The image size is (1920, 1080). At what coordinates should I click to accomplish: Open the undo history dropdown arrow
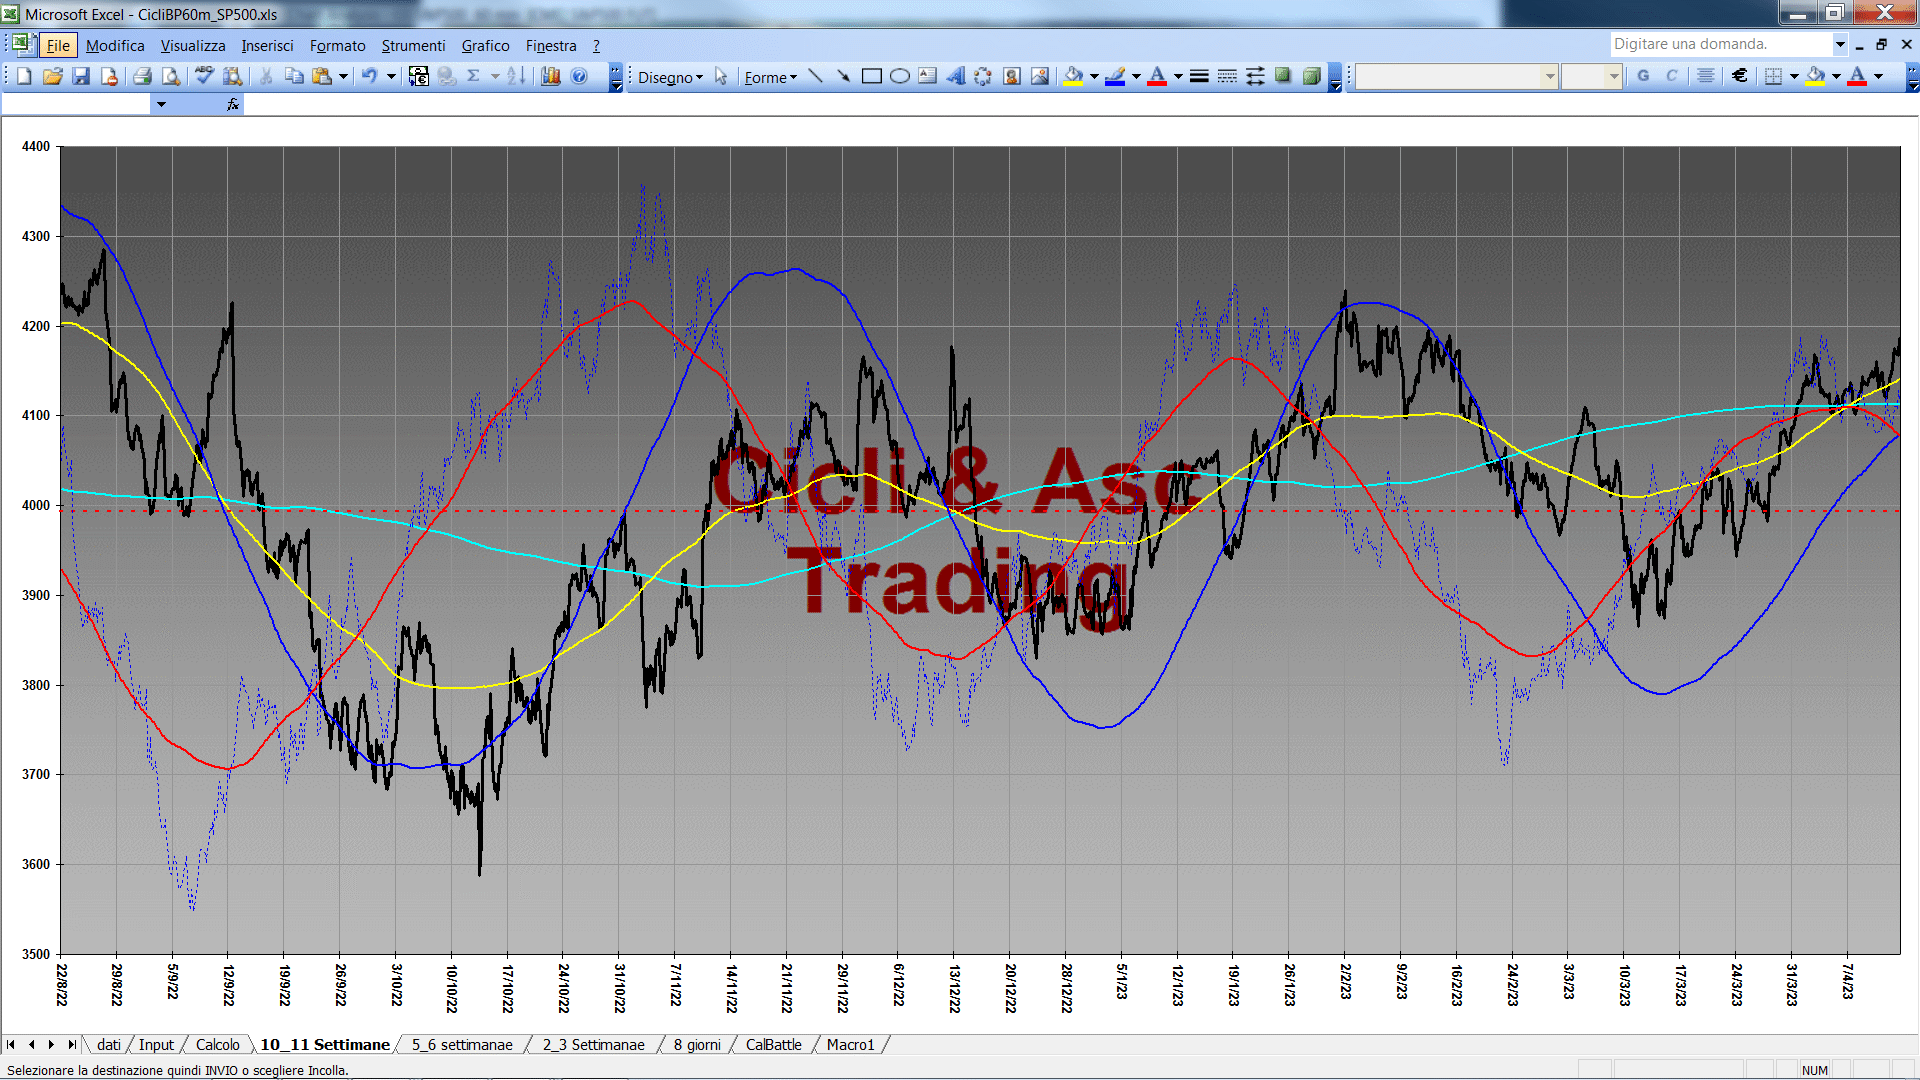[391, 76]
